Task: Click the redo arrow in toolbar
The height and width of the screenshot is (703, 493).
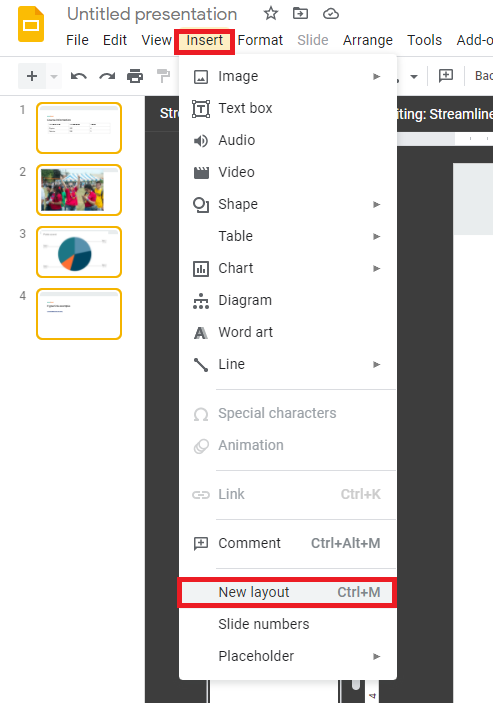Action: click(x=107, y=76)
